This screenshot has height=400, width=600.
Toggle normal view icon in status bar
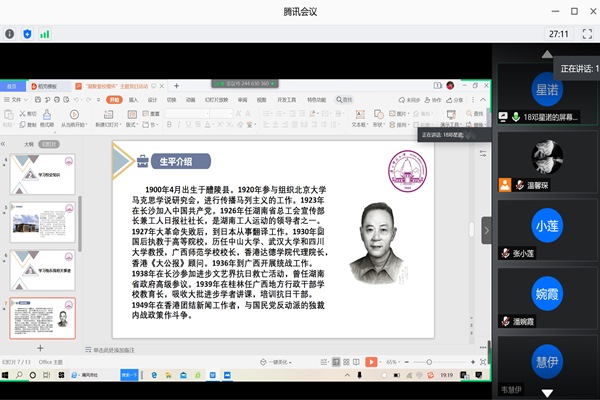click(336, 362)
